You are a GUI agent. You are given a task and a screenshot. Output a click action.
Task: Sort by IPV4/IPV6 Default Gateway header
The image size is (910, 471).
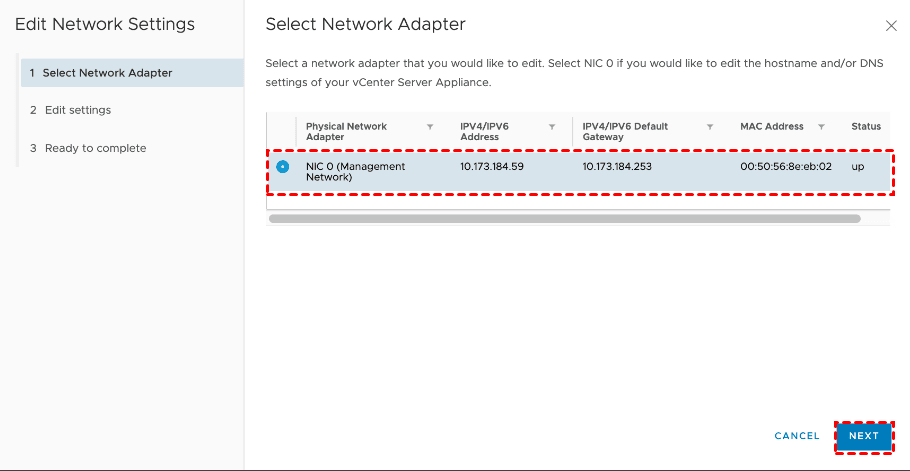625,132
